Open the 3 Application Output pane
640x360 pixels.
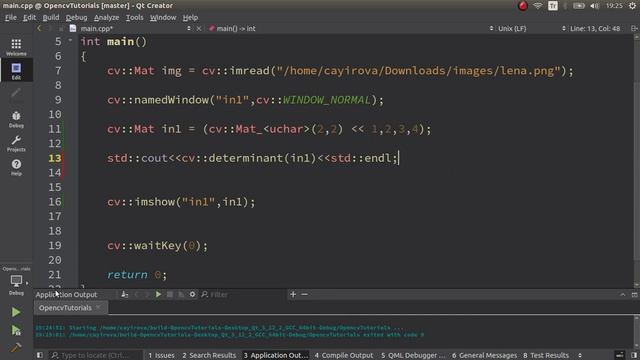276,355
